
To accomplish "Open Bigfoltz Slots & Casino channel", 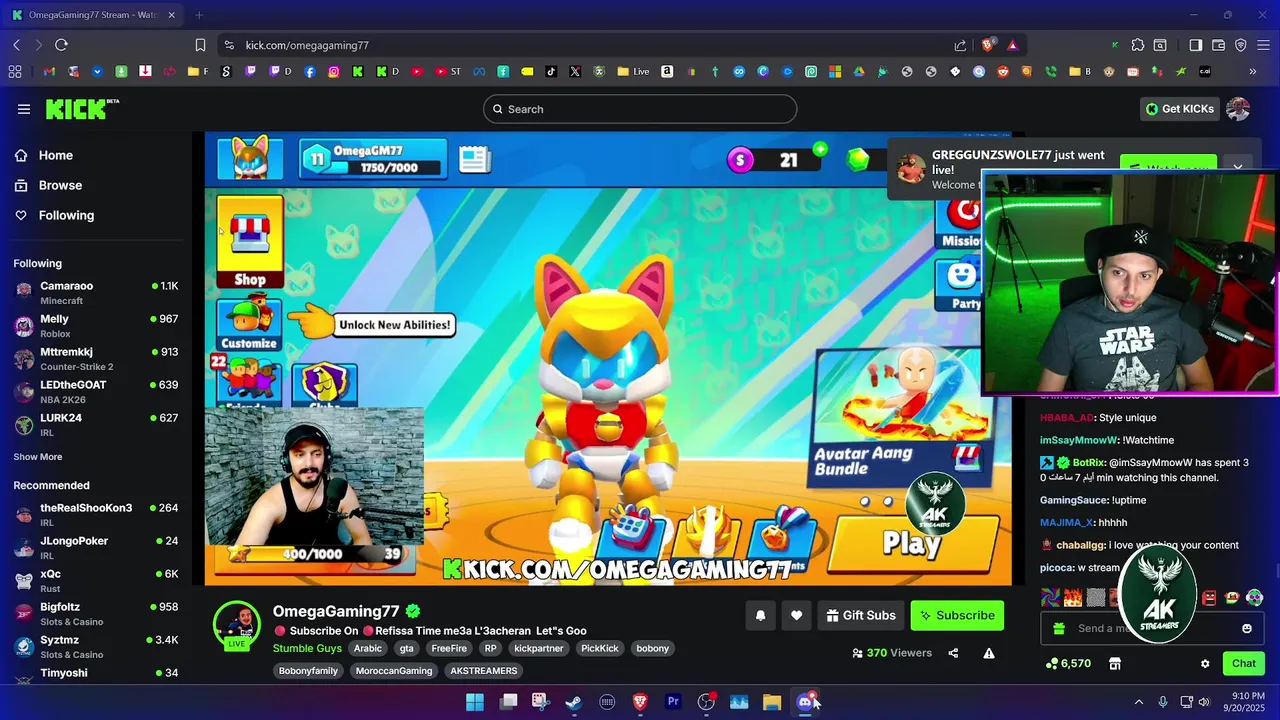I will (96, 614).
